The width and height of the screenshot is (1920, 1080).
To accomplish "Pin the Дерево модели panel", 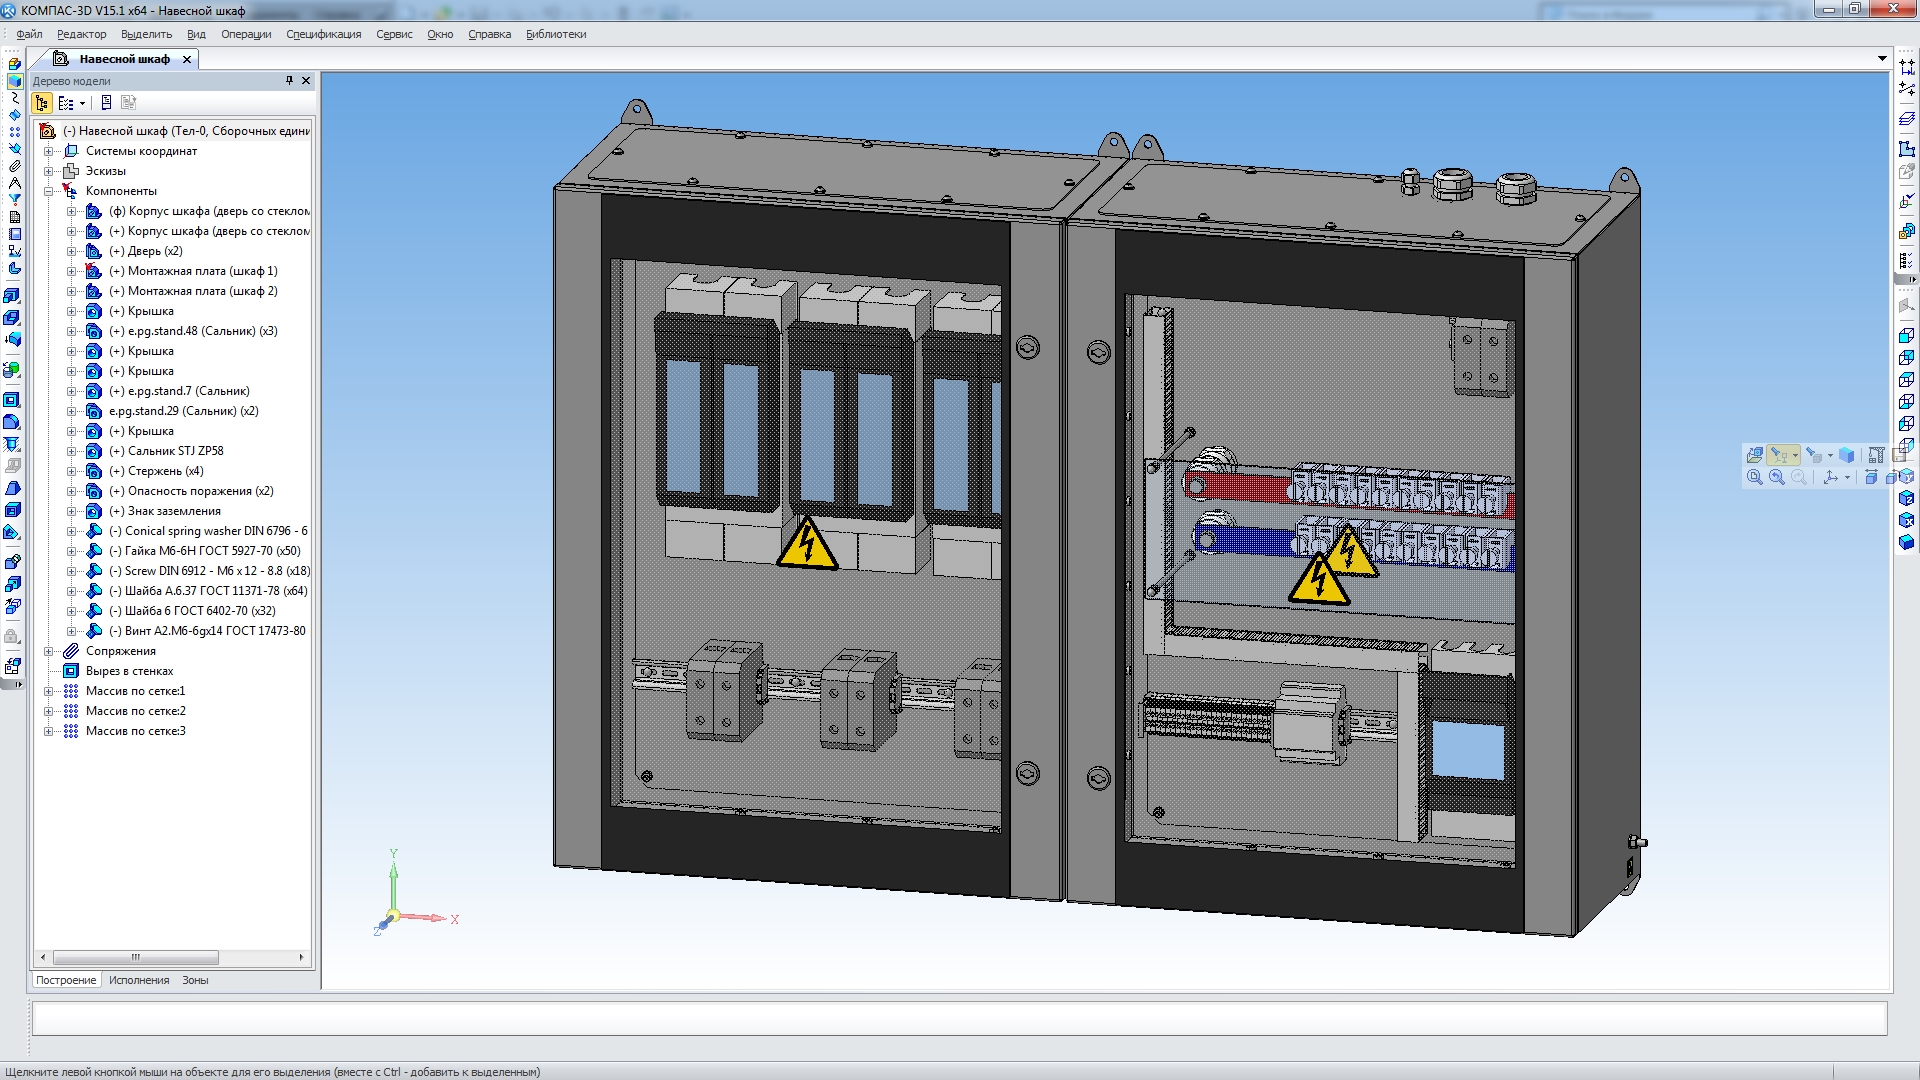I will coord(289,81).
